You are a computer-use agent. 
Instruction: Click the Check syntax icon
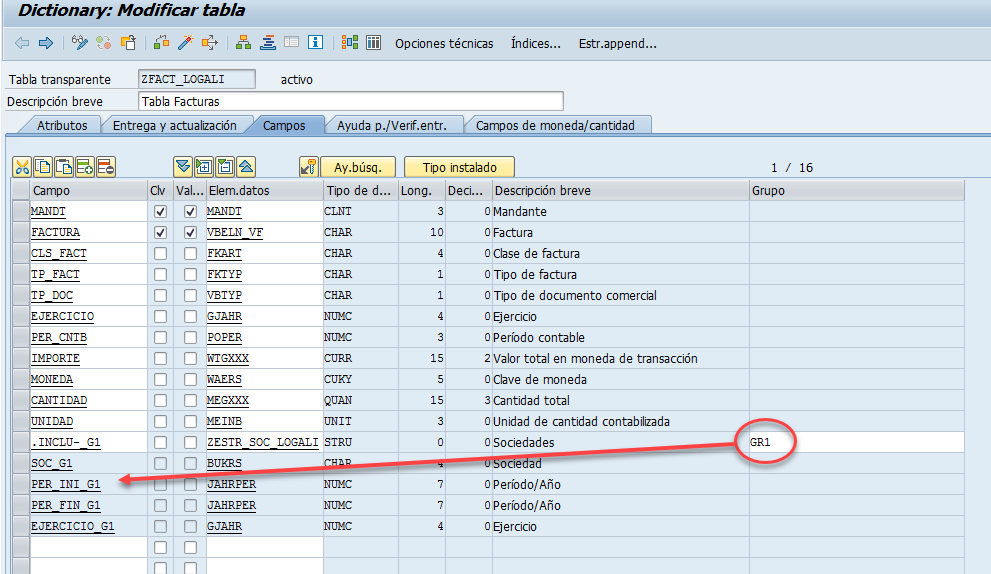[x=162, y=43]
